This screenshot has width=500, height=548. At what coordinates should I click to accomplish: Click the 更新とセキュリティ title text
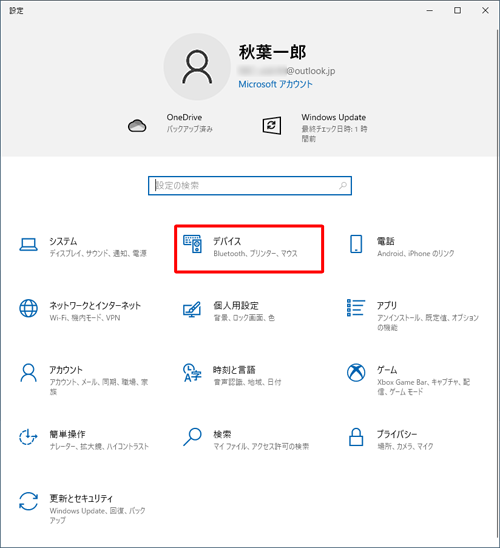(x=81, y=498)
